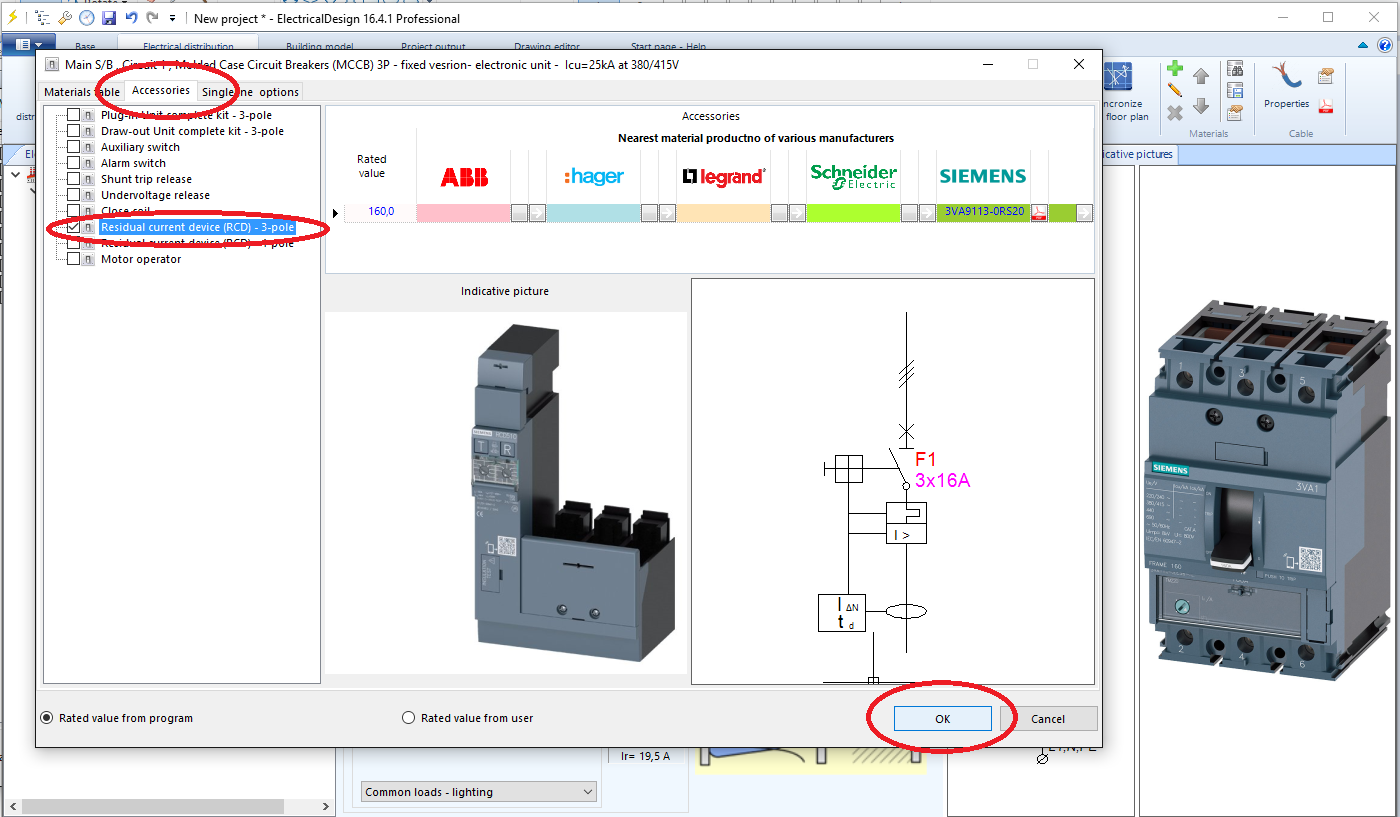Click the gray X Delete material icon

(x=1175, y=112)
